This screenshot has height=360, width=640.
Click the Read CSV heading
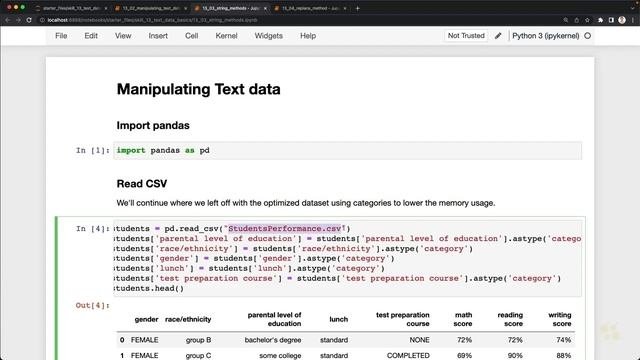click(x=142, y=184)
